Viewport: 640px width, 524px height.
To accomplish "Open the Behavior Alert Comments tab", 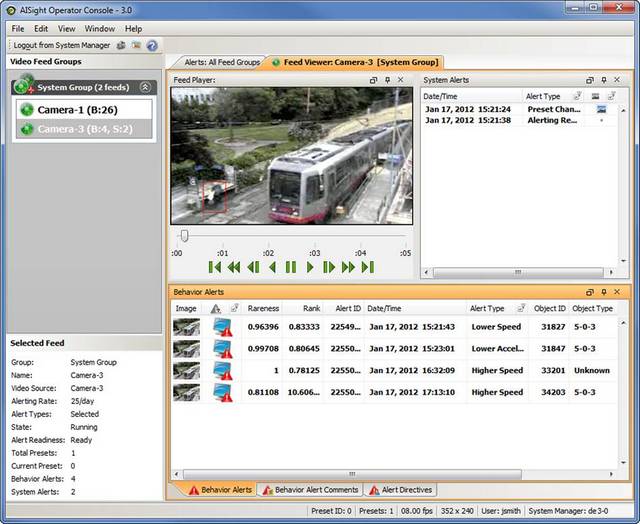I will [309, 490].
